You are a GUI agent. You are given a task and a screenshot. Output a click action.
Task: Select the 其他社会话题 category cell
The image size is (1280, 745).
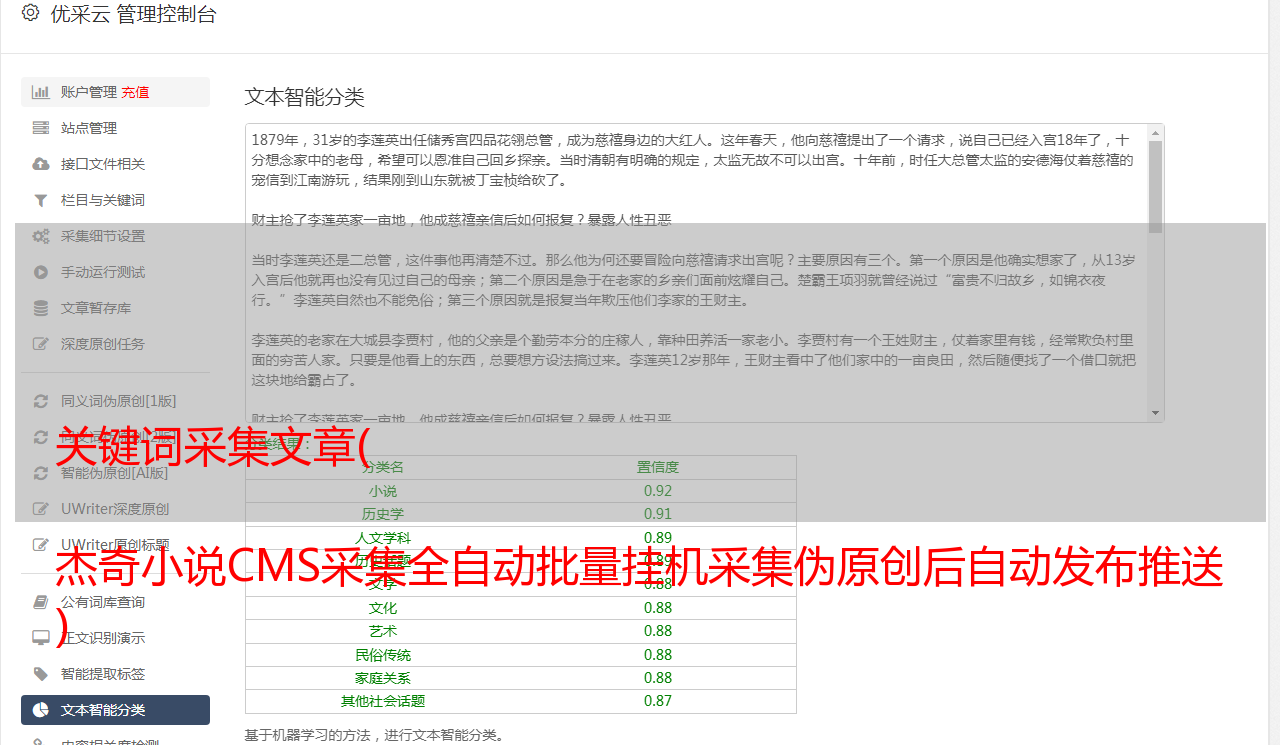pos(383,701)
